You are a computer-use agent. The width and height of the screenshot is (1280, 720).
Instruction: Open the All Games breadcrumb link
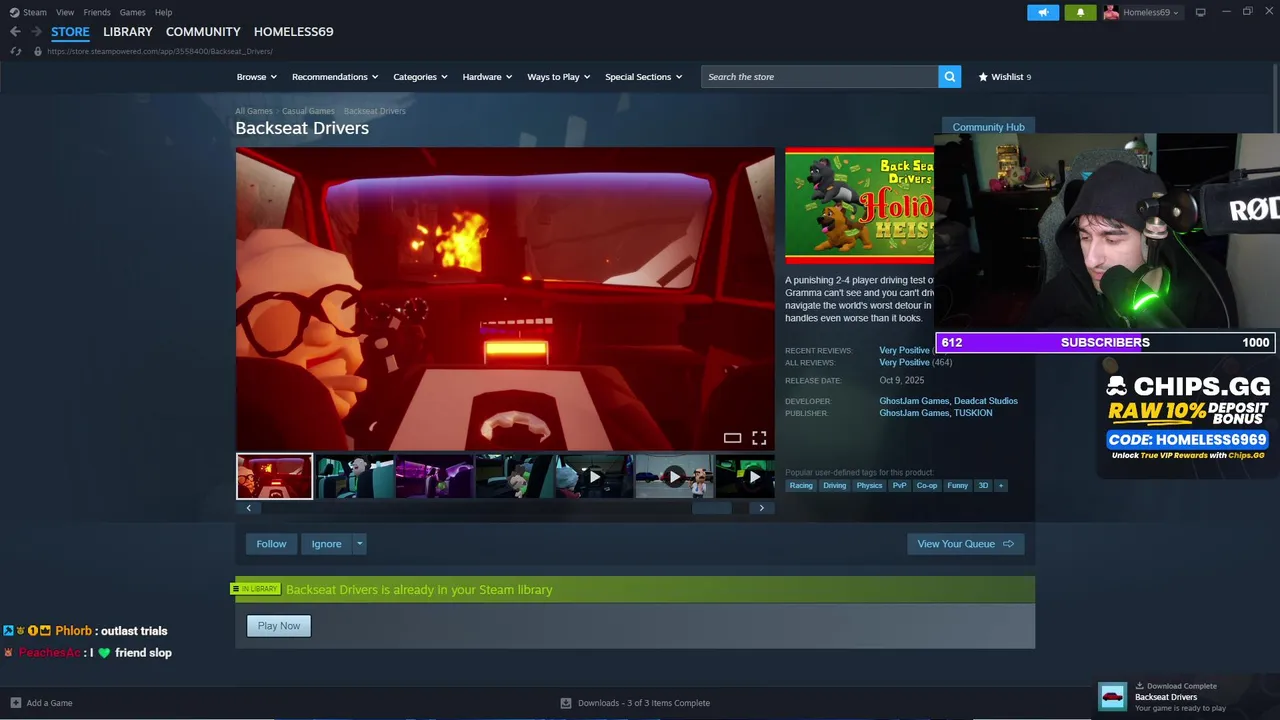point(254,111)
